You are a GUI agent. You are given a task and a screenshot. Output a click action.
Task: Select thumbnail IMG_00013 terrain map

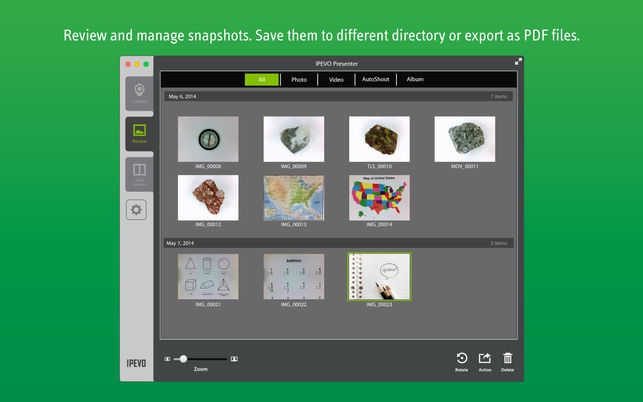coord(294,198)
